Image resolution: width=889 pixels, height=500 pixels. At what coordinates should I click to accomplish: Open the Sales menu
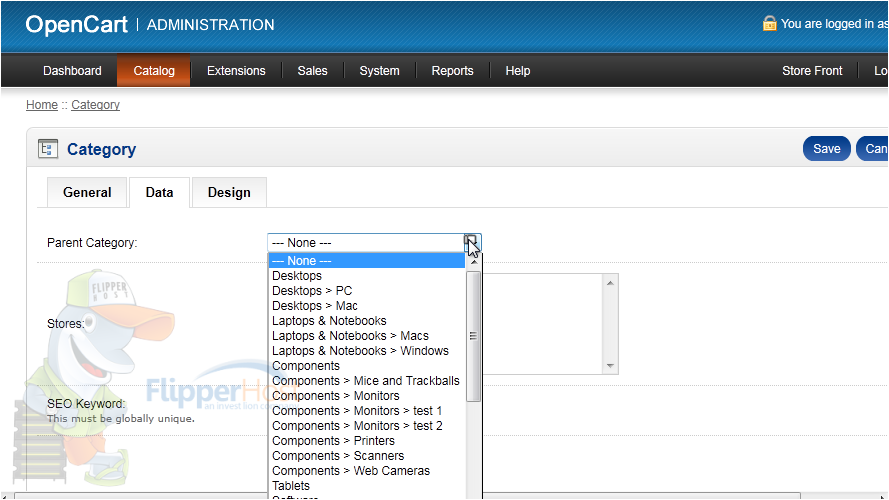(312, 71)
